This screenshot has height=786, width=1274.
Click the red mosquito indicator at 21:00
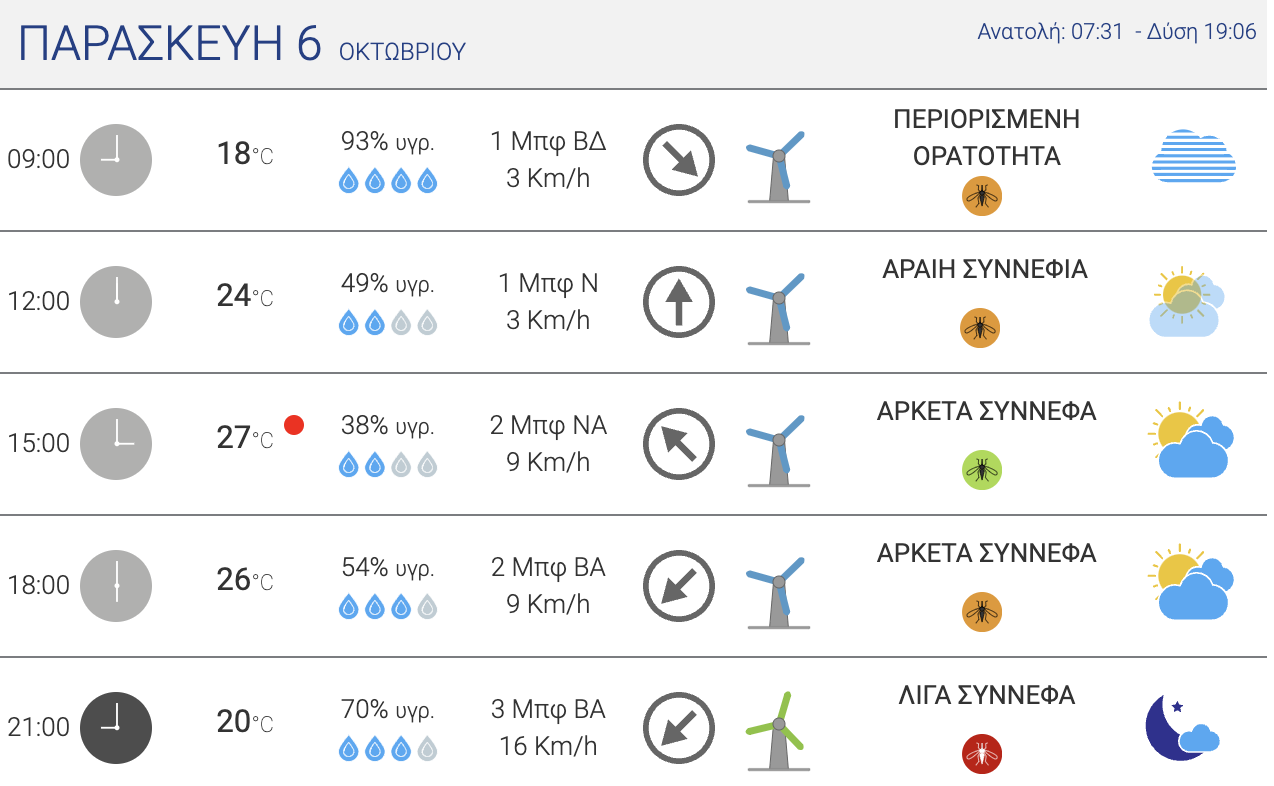(982, 754)
